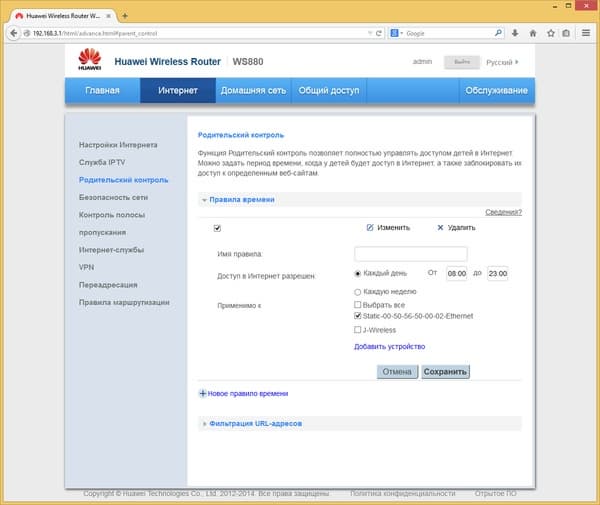The height and width of the screenshot is (505, 600).
Task: Open Безопасность сети in the sidebar
Action: (113, 197)
